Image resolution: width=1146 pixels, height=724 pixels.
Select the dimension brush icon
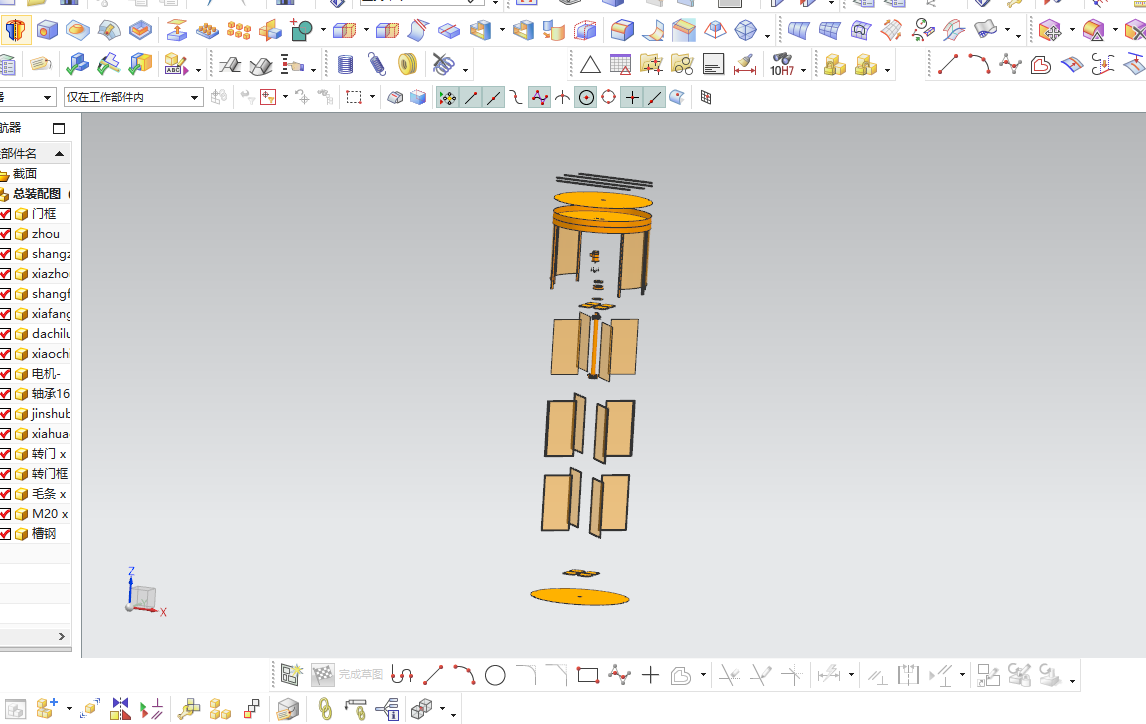745,65
